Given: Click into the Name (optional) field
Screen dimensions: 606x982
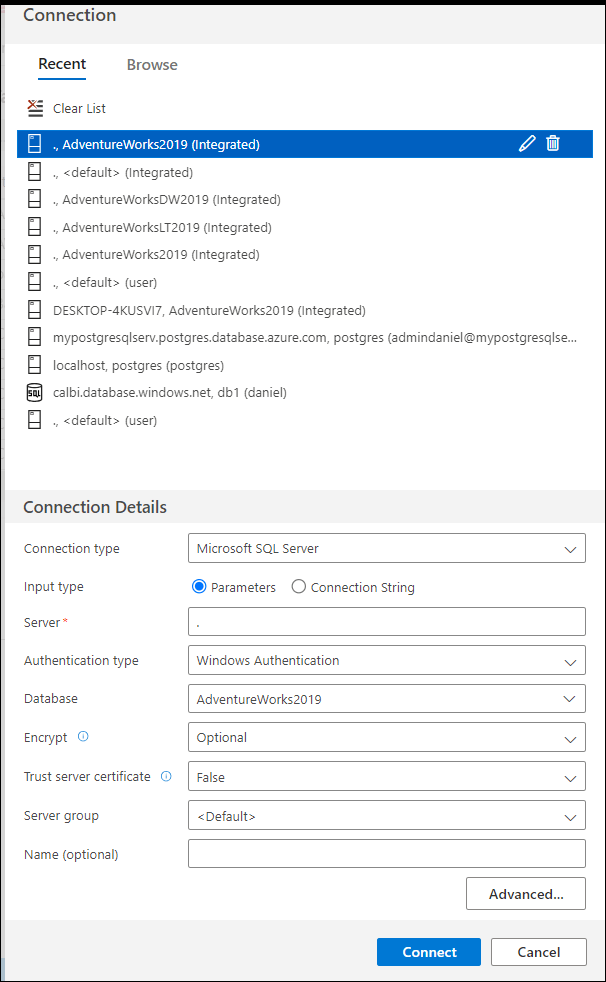Looking at the screenshot, I should 386,854.
